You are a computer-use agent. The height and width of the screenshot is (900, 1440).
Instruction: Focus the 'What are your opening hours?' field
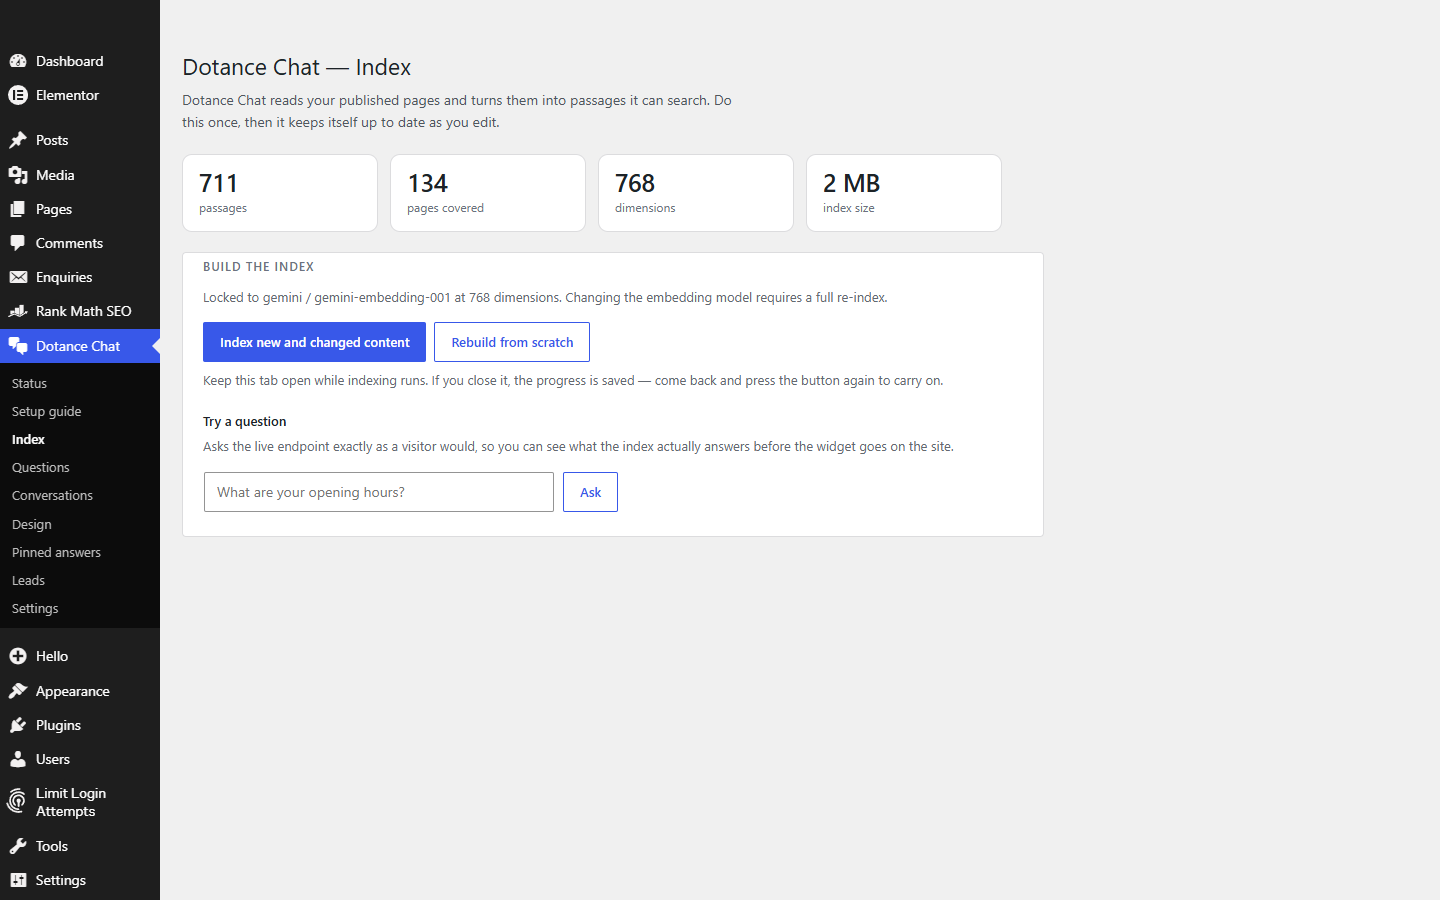pyautogui.click(x=379, y=492)
